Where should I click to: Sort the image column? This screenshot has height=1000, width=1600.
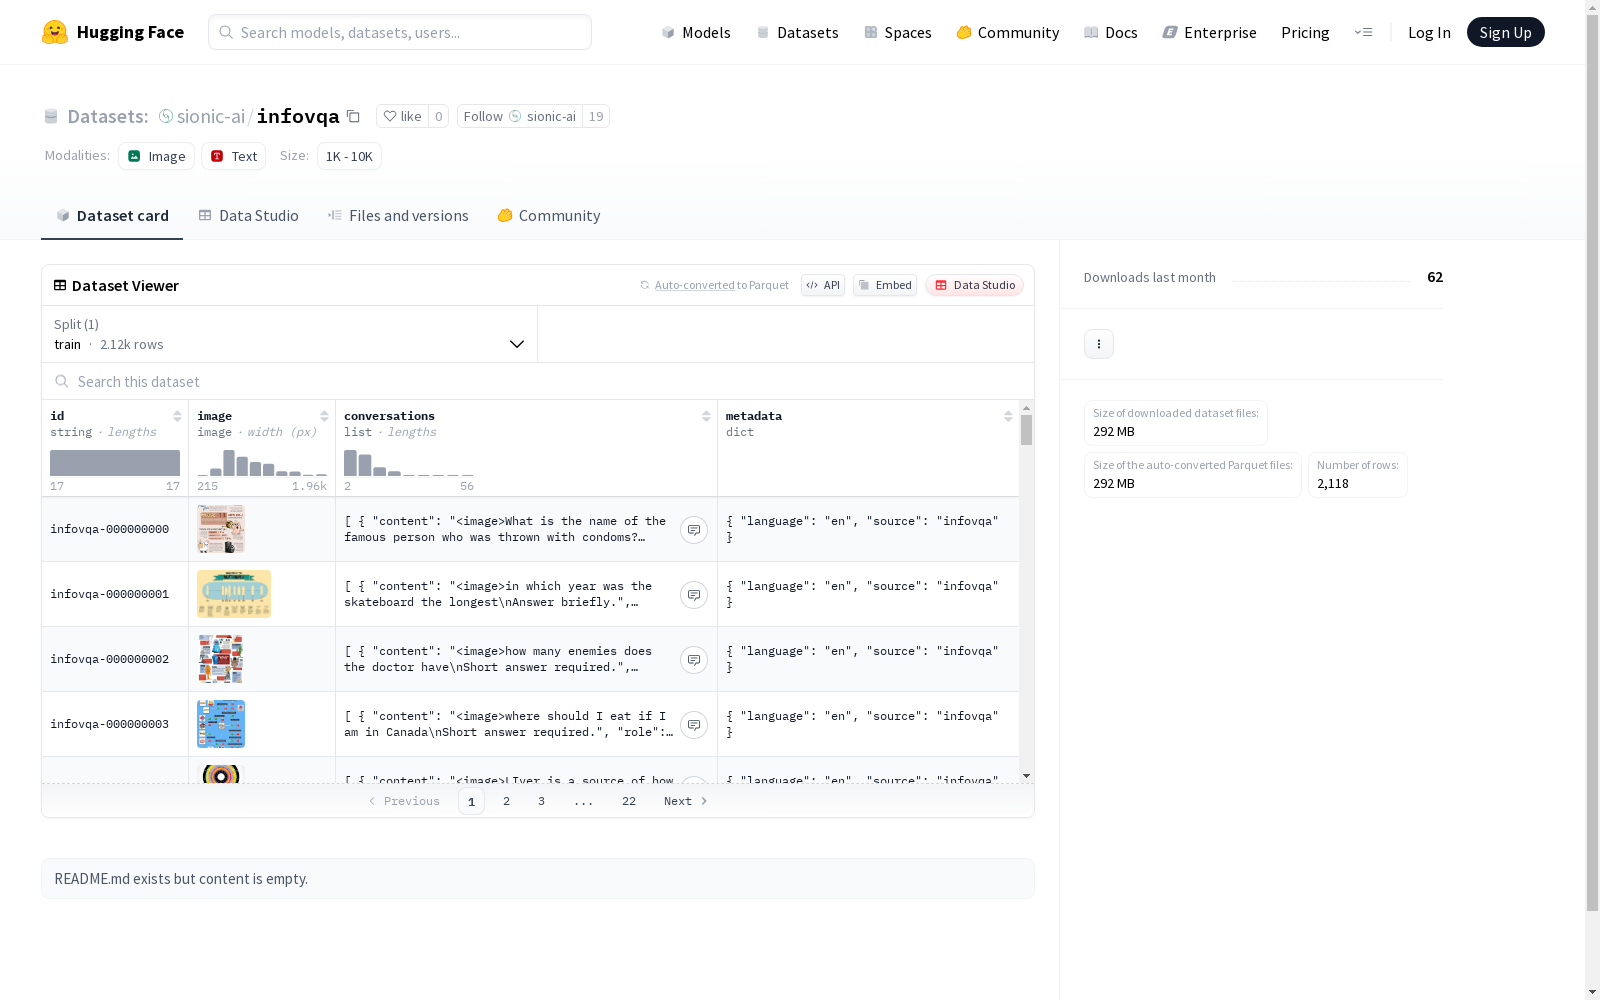[324, 416]
